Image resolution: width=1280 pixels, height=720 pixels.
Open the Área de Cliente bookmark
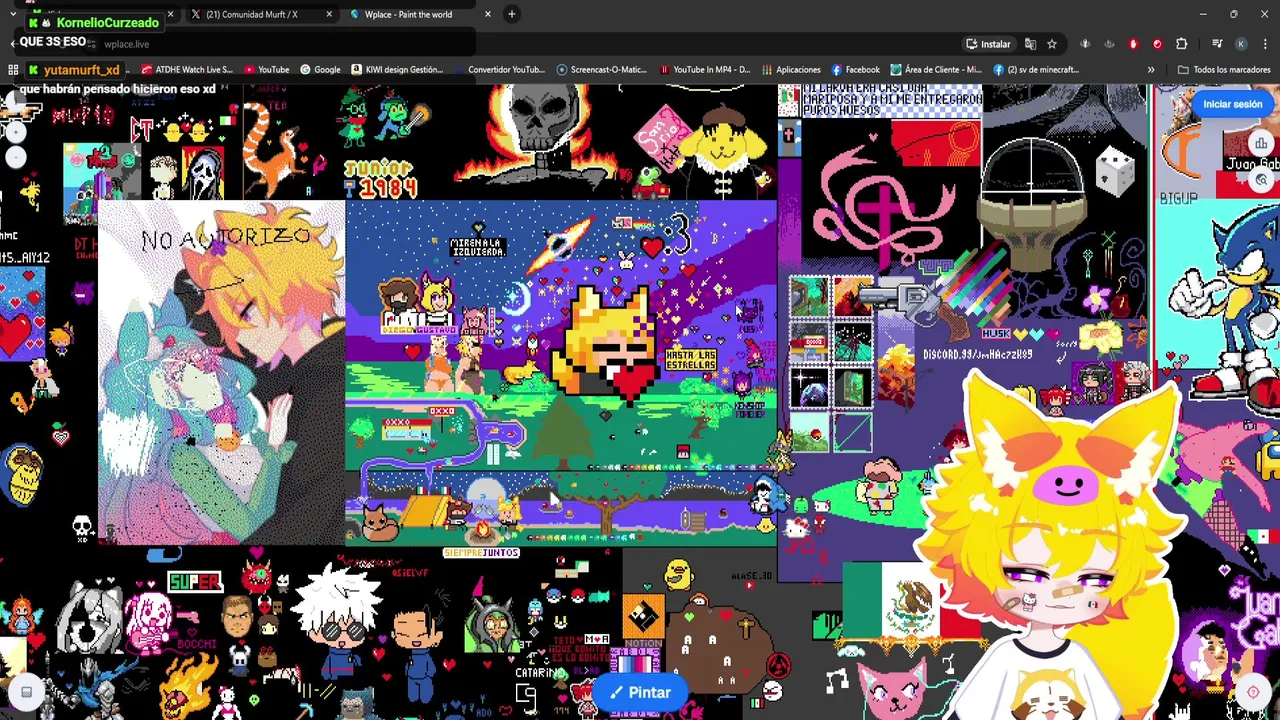(936, 70)
